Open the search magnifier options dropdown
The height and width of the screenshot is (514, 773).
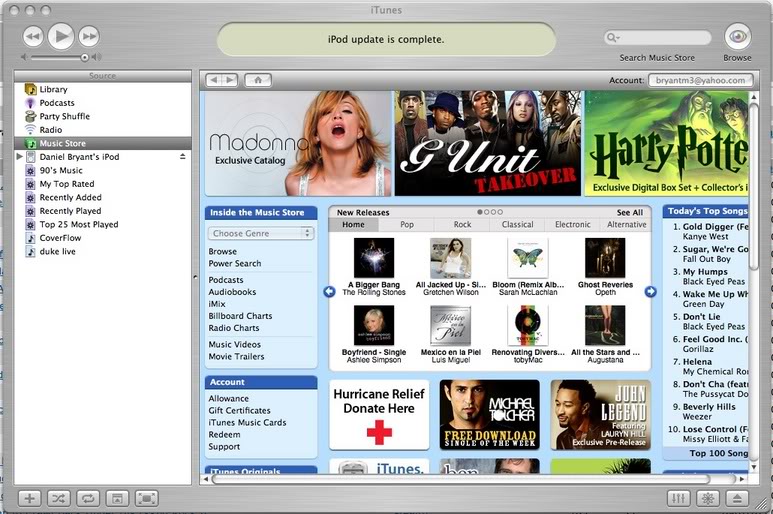(613, 37)
